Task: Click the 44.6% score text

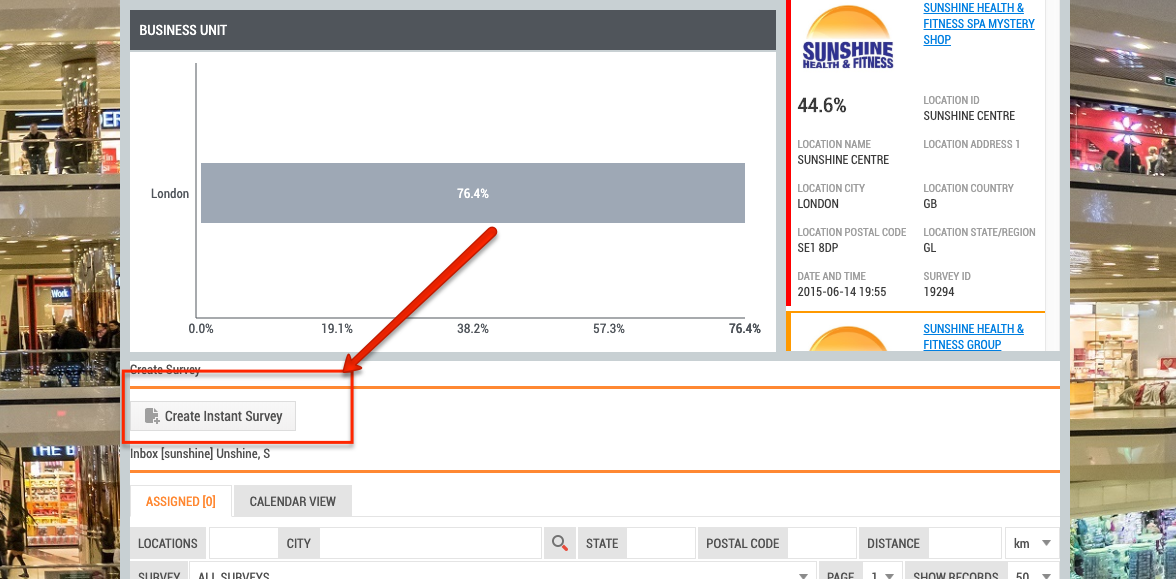Action: coord(822,106)
